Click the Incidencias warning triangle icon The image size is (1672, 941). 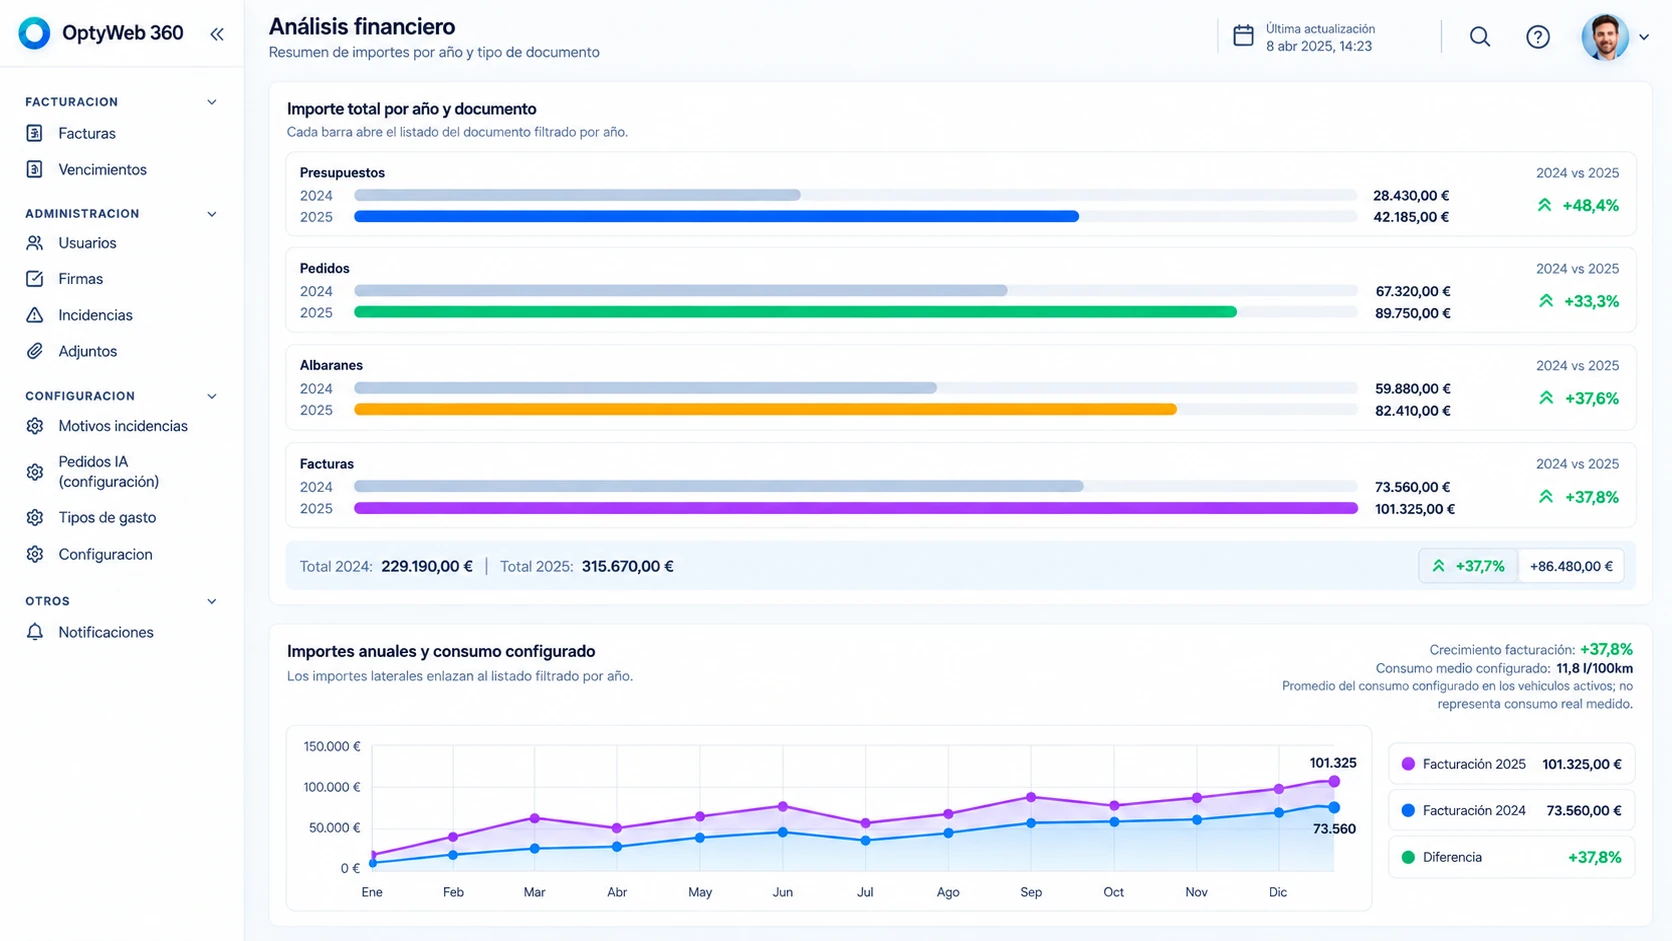point(35,315)
